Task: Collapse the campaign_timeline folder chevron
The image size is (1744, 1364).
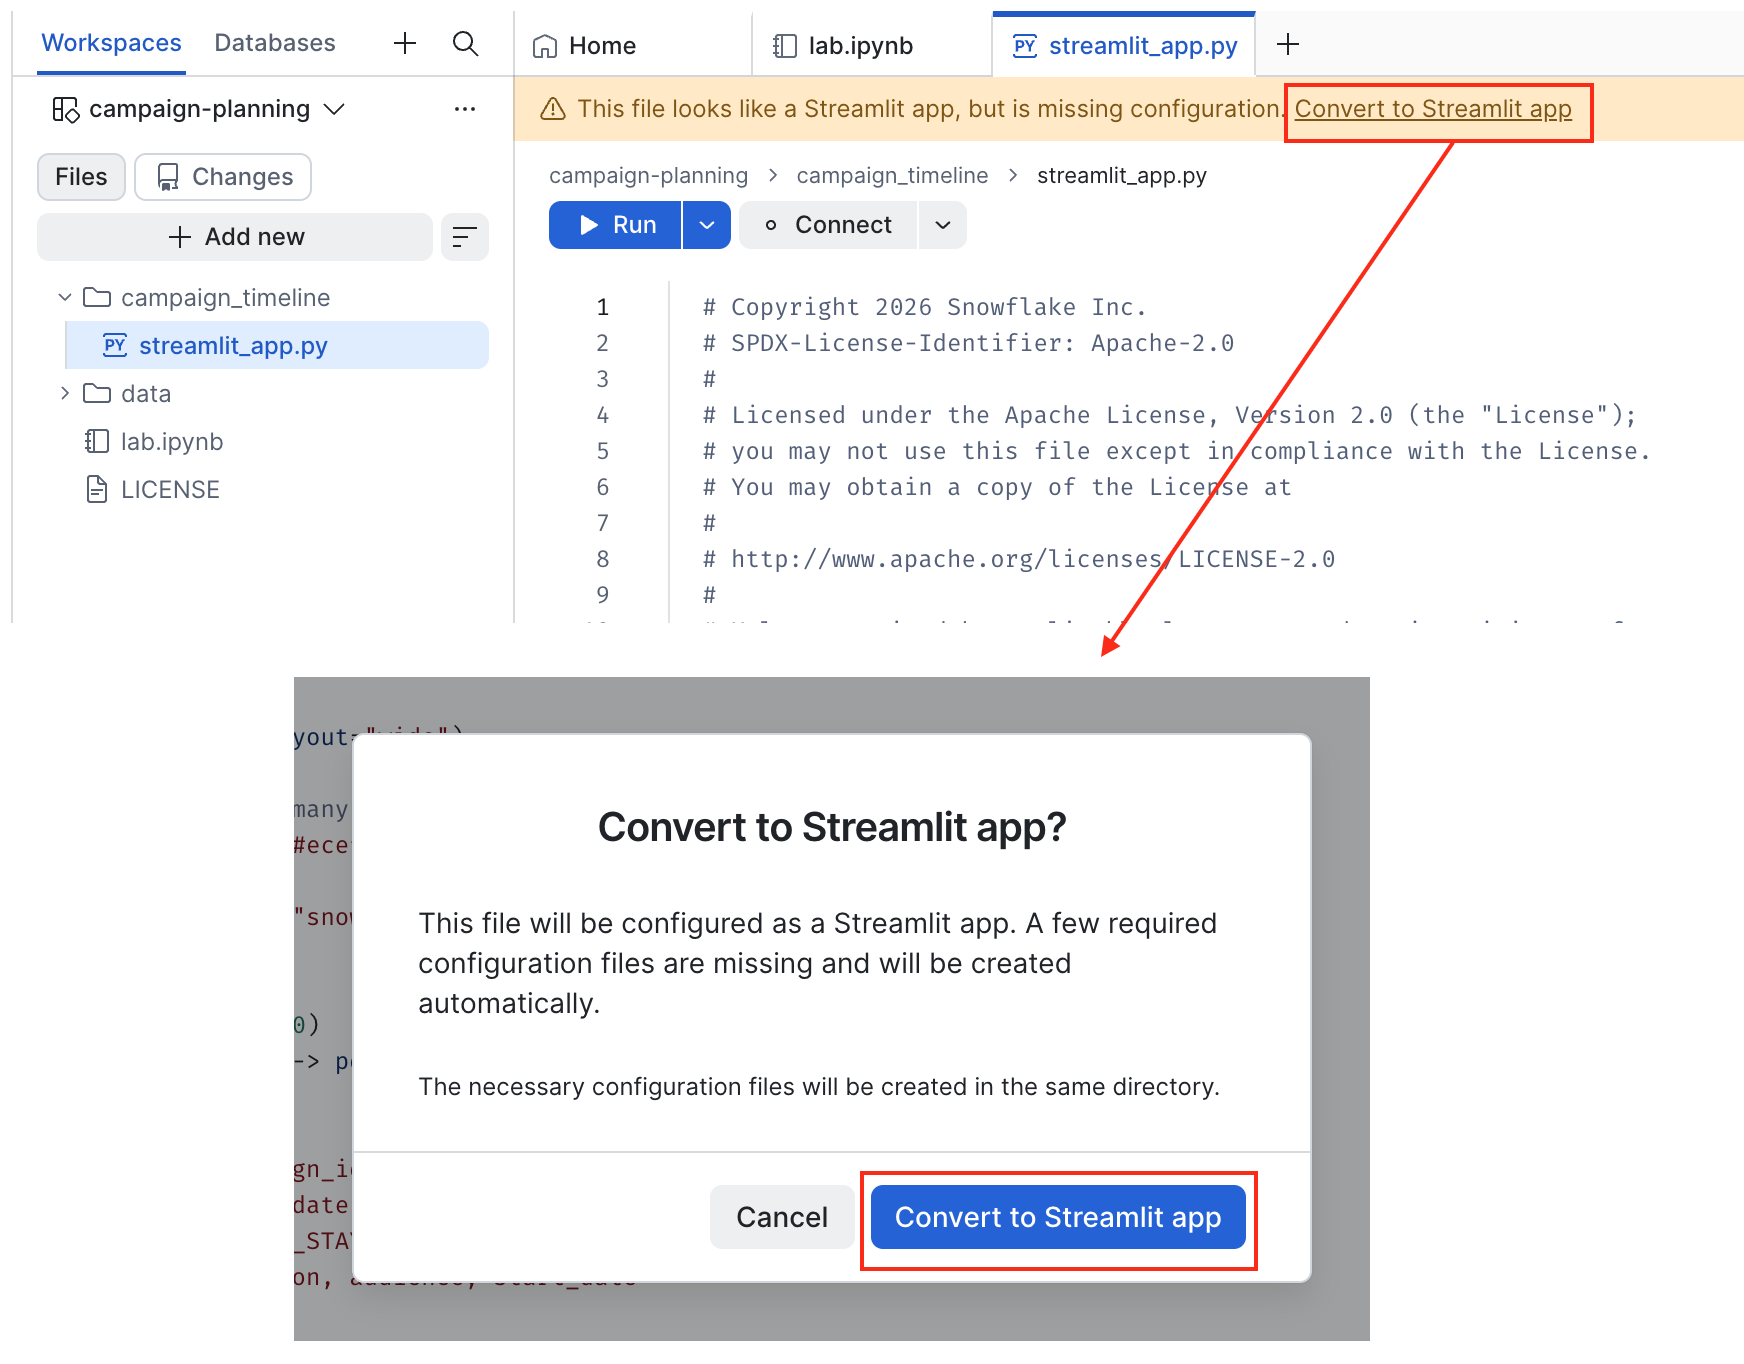Action: [x=65, y=297]
